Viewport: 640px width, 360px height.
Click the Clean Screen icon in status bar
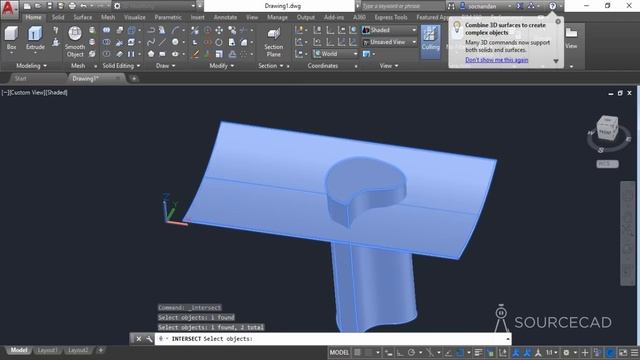pyautogui.click(x=623, y=352)
